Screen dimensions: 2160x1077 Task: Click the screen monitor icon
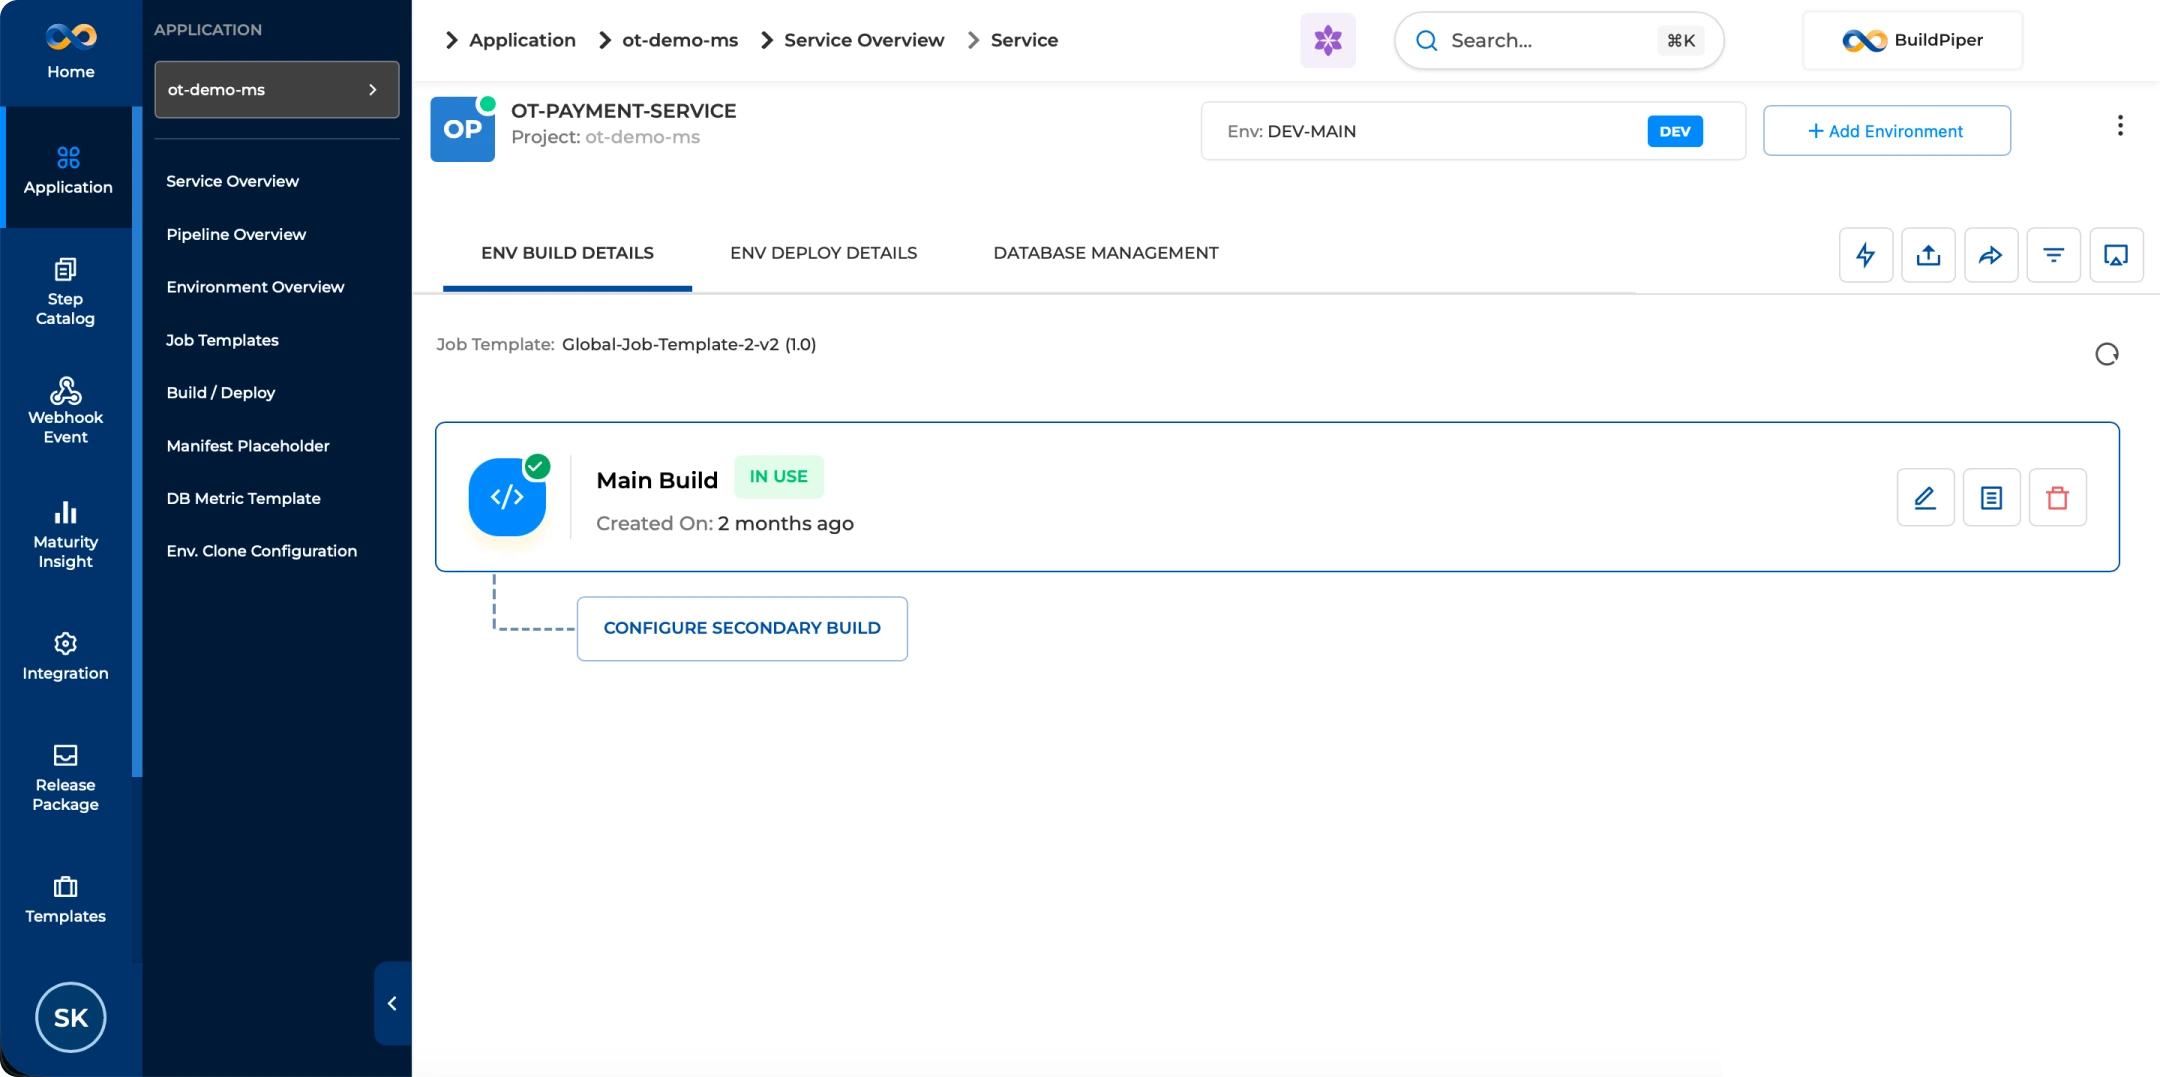[x=2116, y=255]
